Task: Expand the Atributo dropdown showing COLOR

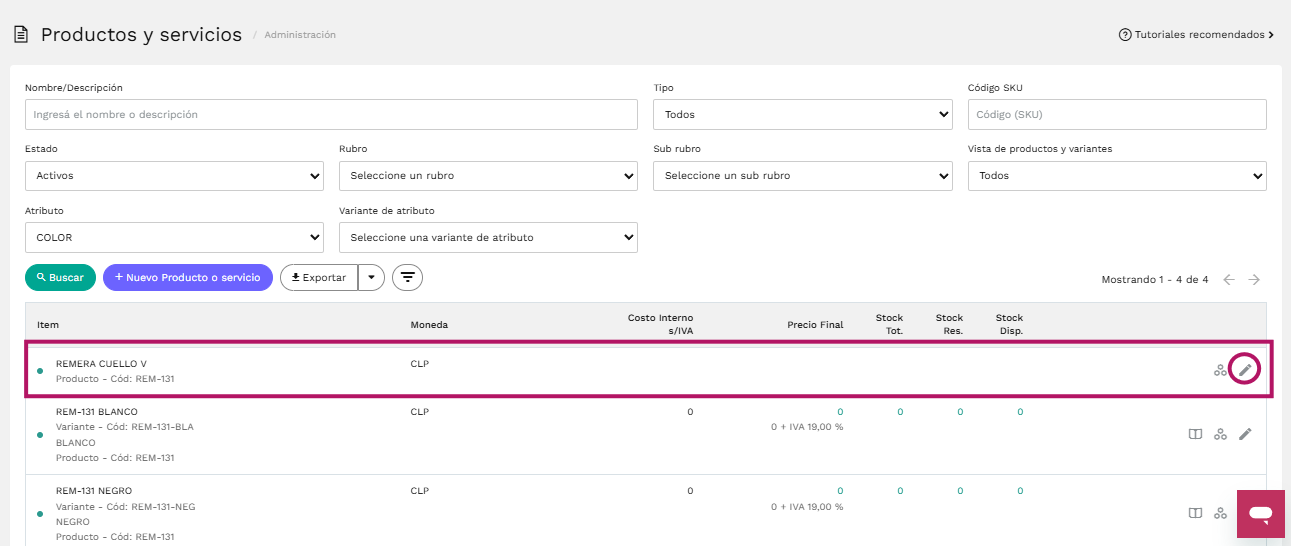Action: tap(174, 238)
